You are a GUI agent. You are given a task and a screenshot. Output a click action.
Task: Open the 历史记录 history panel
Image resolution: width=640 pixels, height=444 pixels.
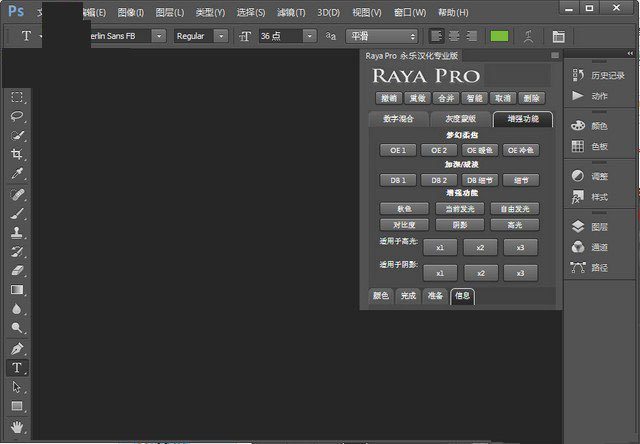pos(599,75)
